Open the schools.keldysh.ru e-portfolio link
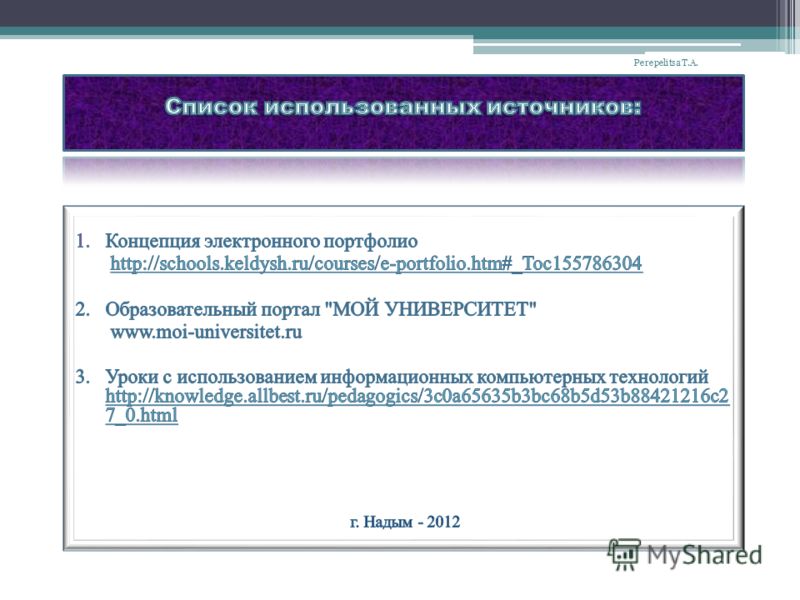 point(376,264)
